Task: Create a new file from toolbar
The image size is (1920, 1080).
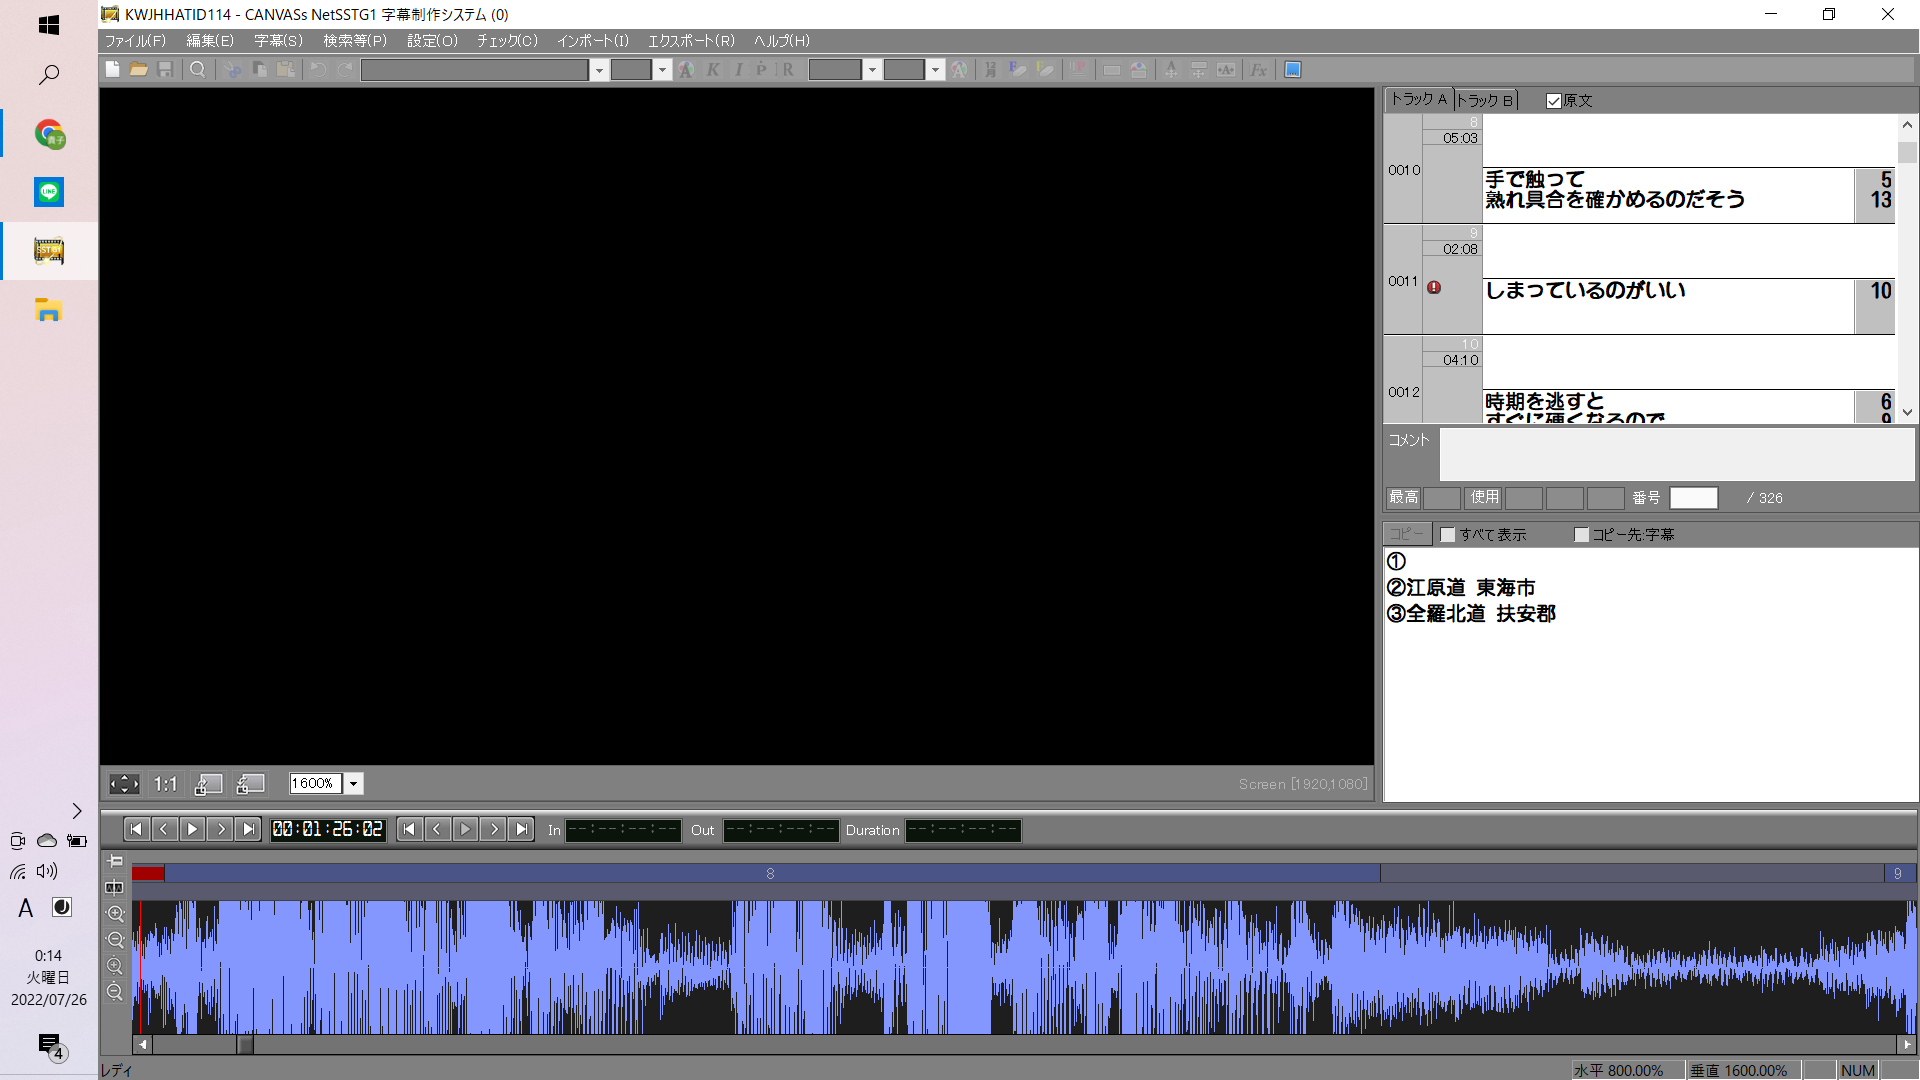Action: [112, 69]
